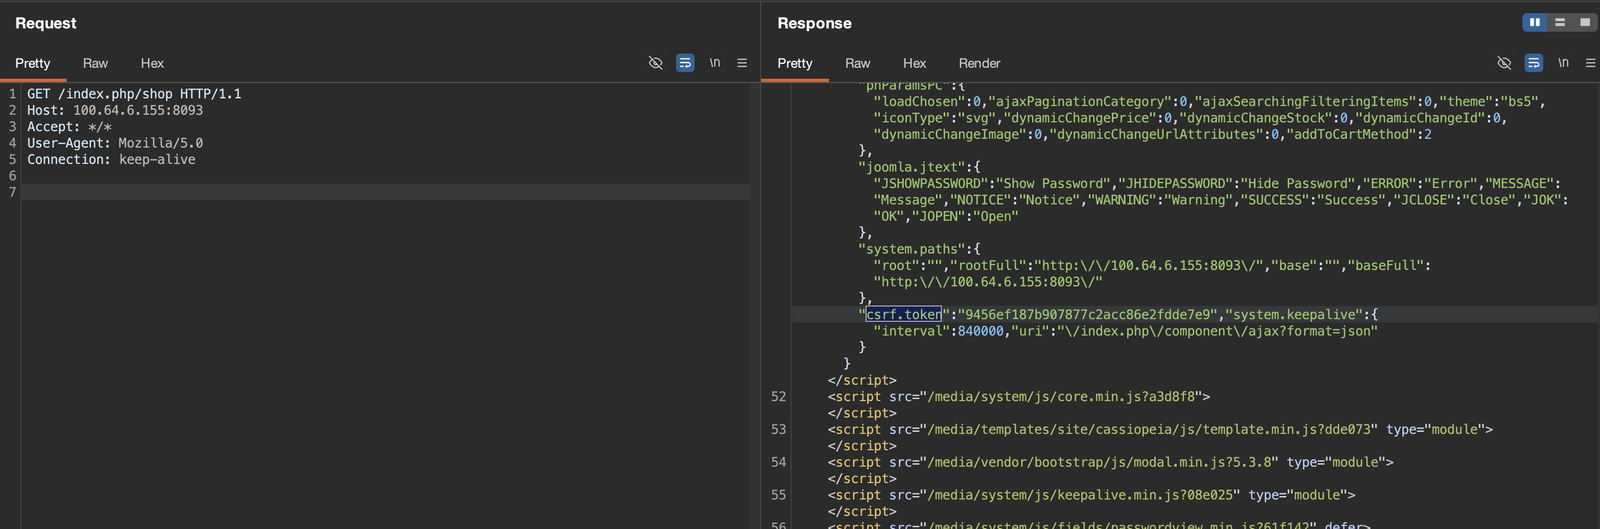Select side-by-side split layout icon
The image size is (1600, 529).
pyautogui.click(x=1535, y=22)
